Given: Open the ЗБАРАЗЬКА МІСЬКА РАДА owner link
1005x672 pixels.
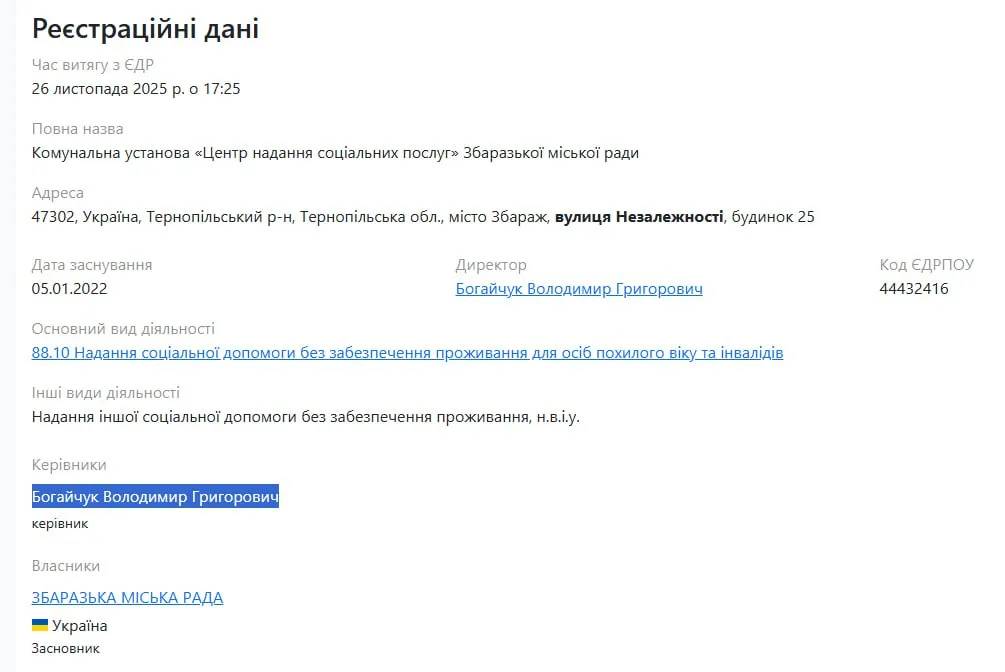Looking at the screenshot, I should pyautogui.click(x=127, y=598).
